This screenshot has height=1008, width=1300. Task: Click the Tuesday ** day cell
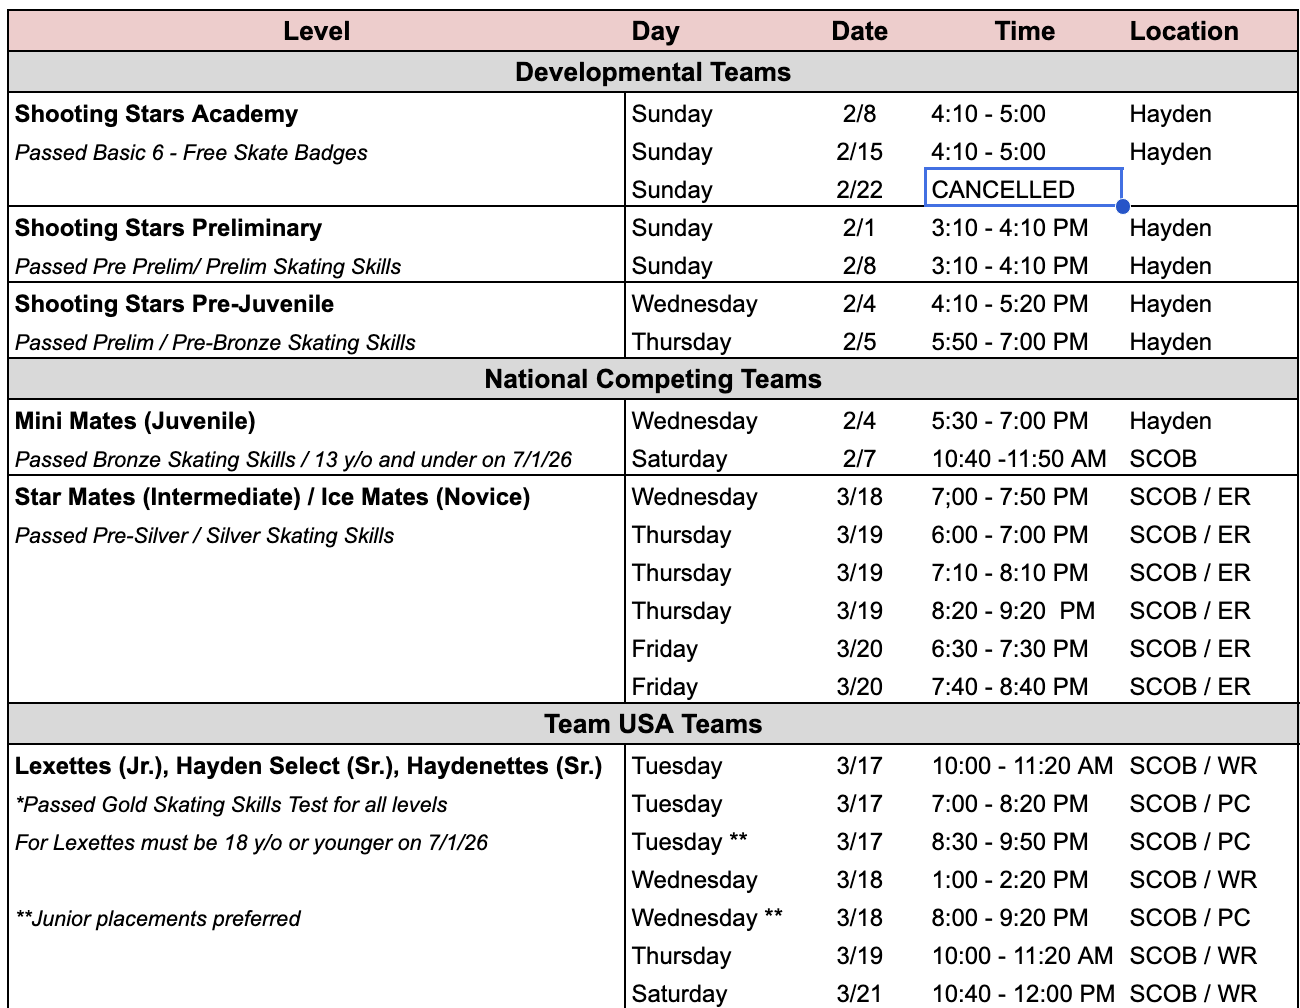689,842
